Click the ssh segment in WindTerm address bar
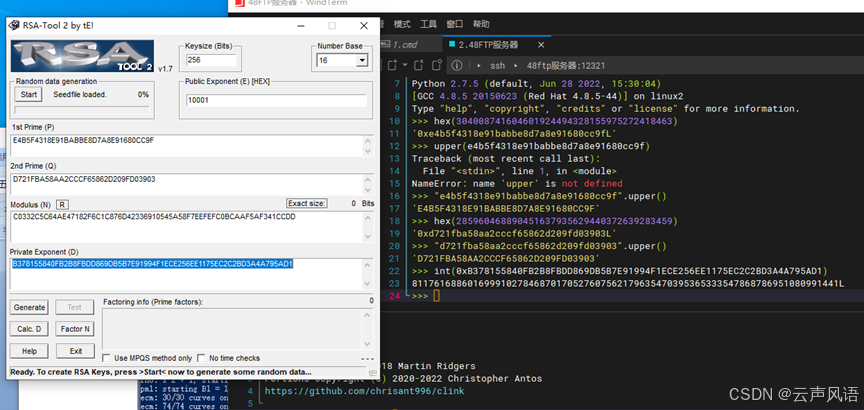Image resolution: width=864 pixels, height=410 pixels. tap(498, 66)
